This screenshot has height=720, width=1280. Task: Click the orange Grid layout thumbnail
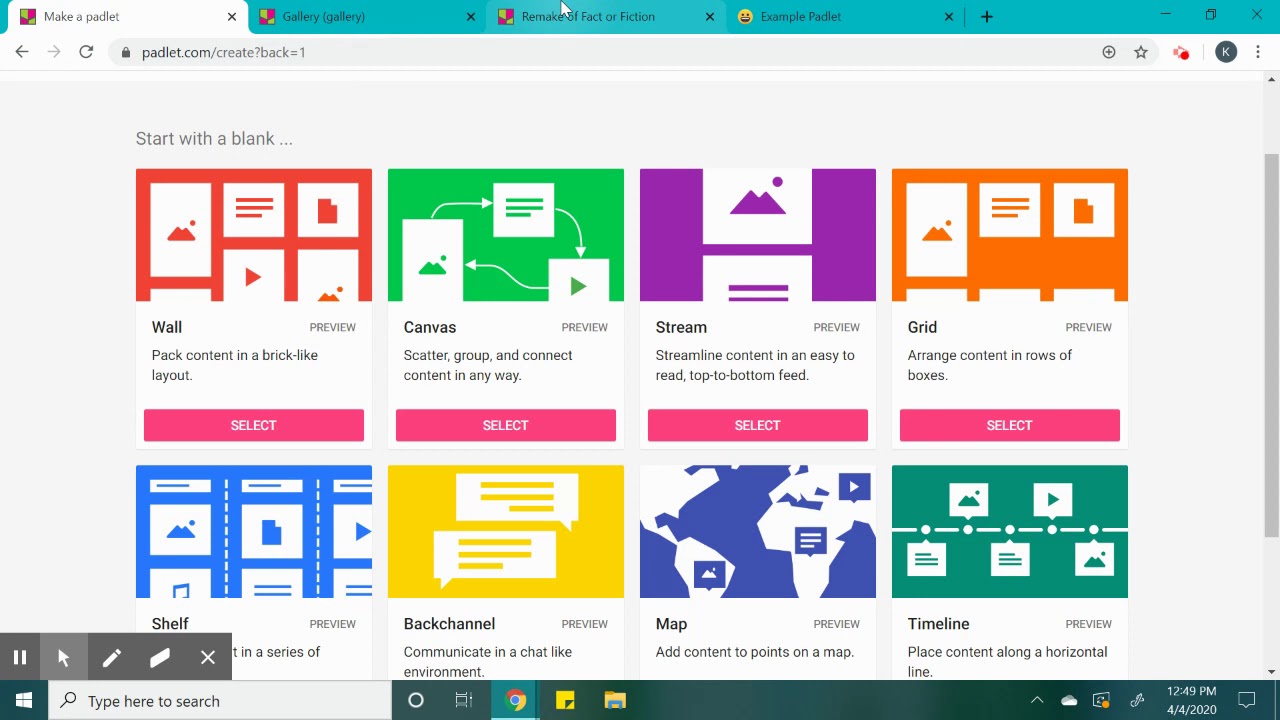coord(1010,235)
